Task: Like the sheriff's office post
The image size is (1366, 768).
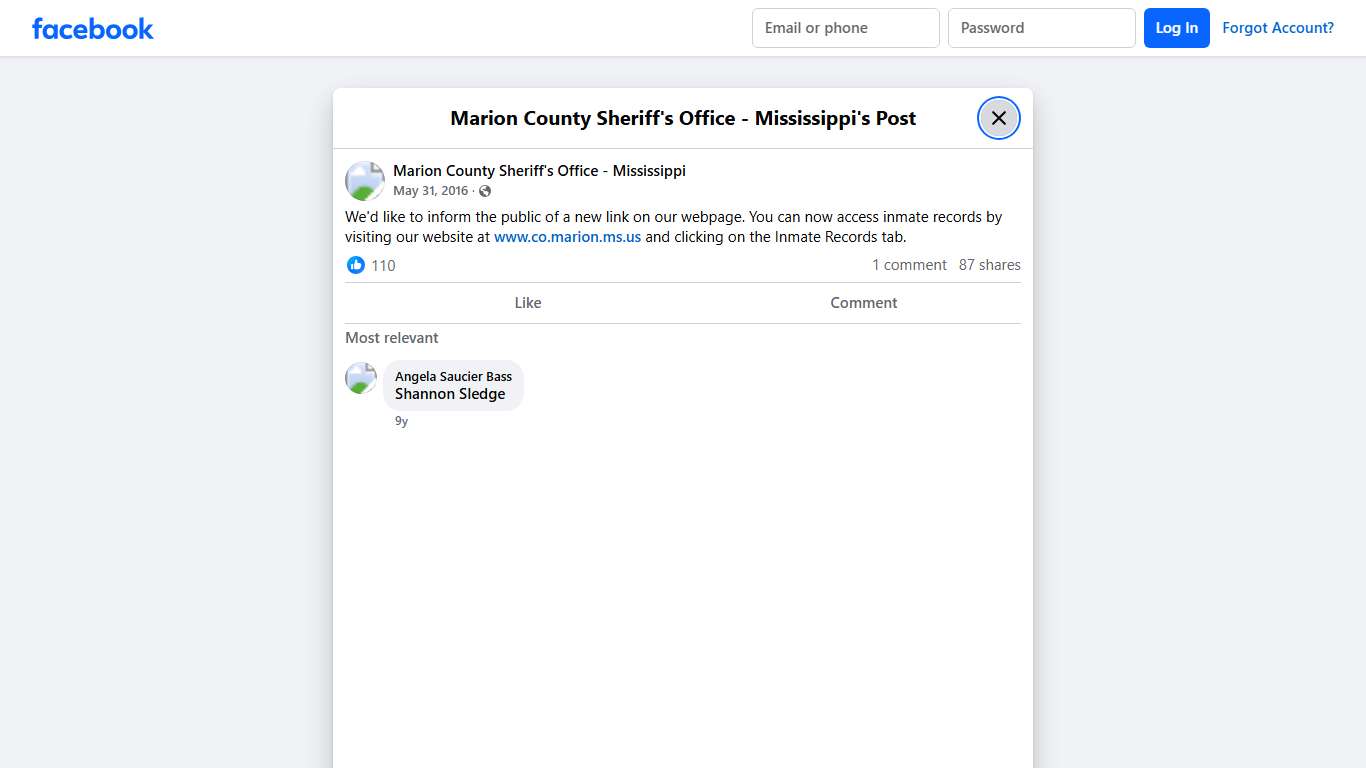Action: point(527,303)
